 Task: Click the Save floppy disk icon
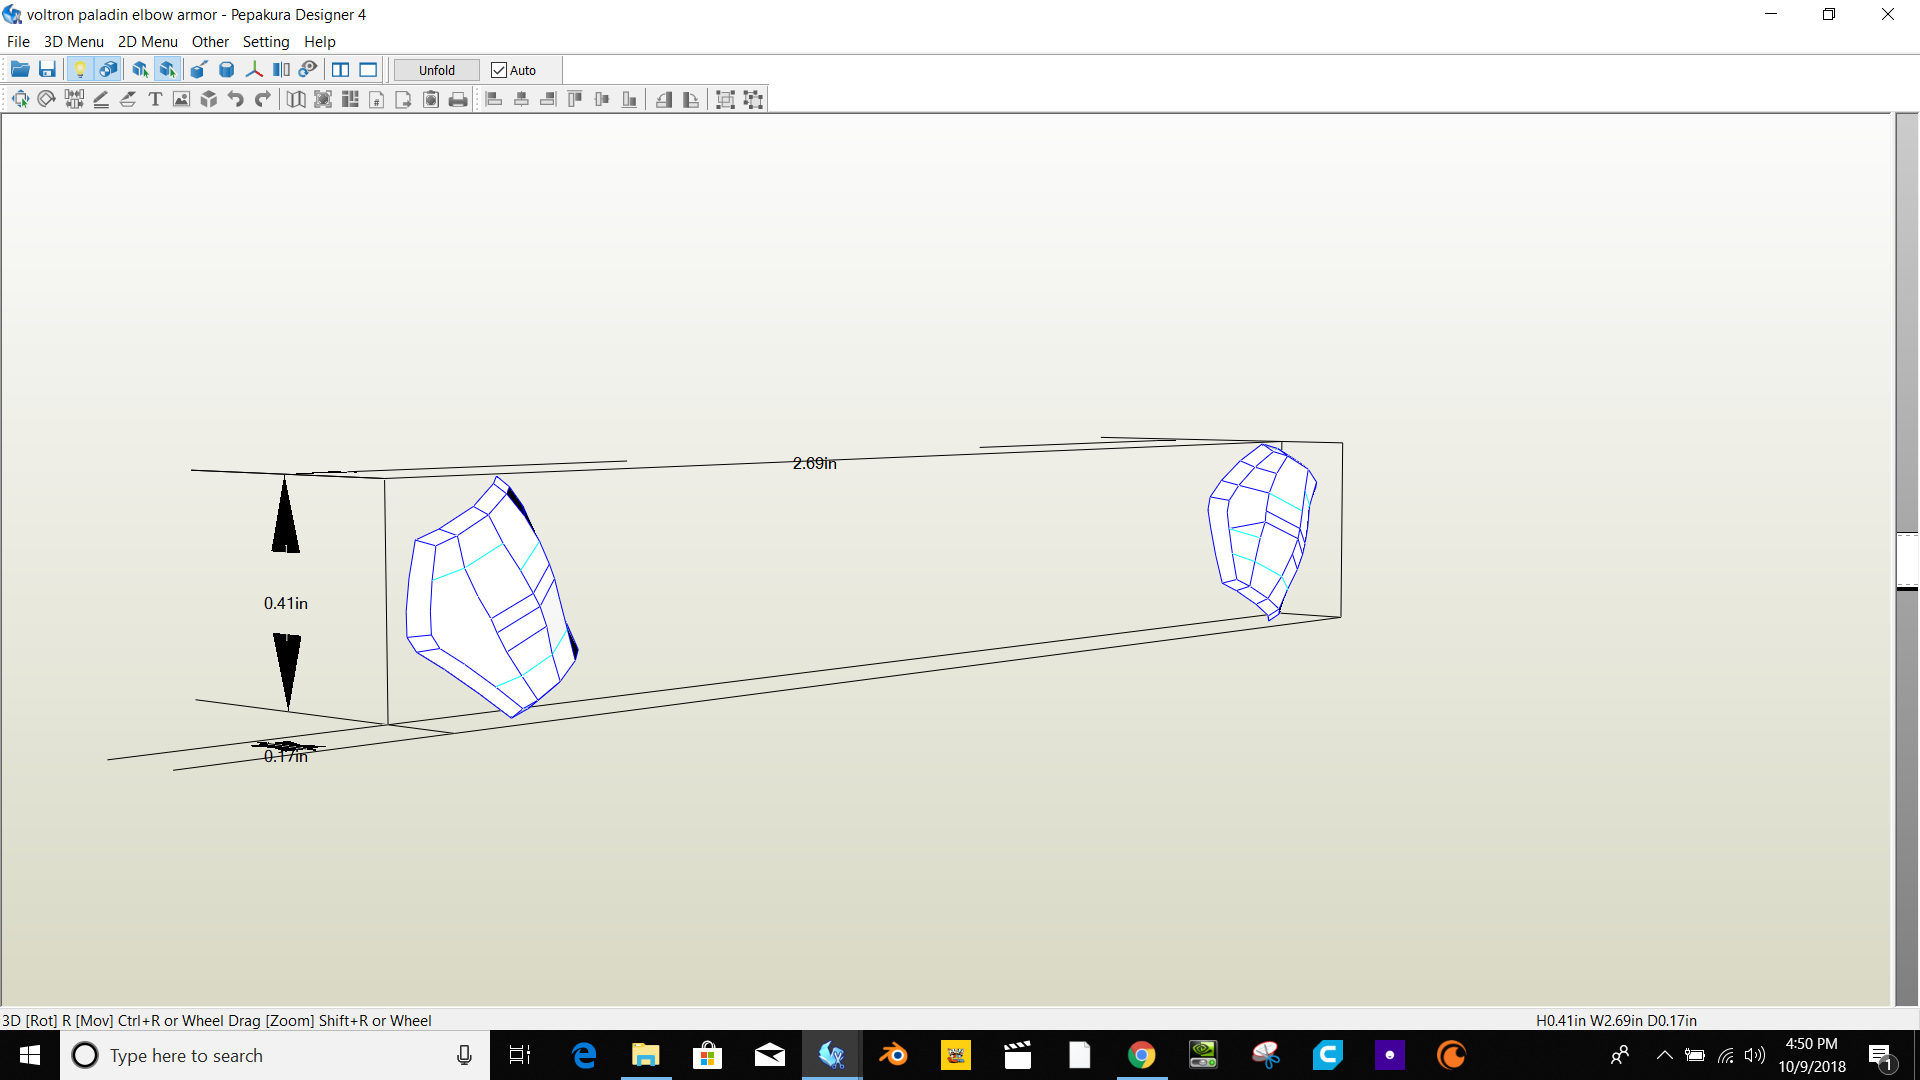coord(47,70)
